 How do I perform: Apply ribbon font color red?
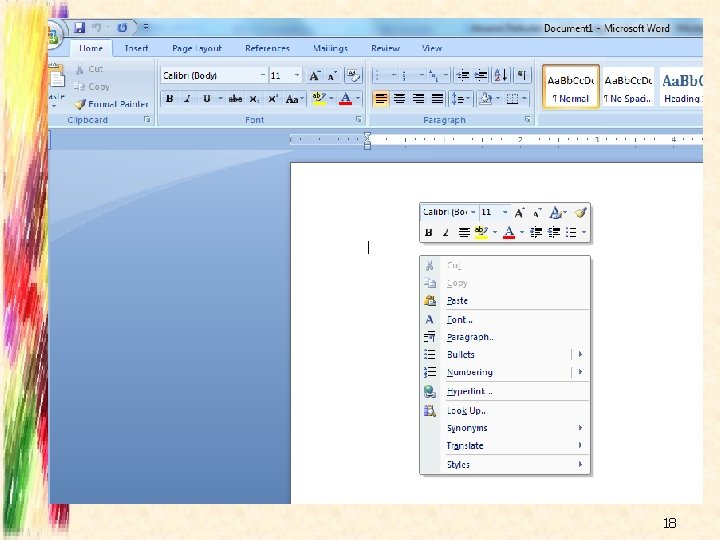pyautogui.click(x=345, y=99)
